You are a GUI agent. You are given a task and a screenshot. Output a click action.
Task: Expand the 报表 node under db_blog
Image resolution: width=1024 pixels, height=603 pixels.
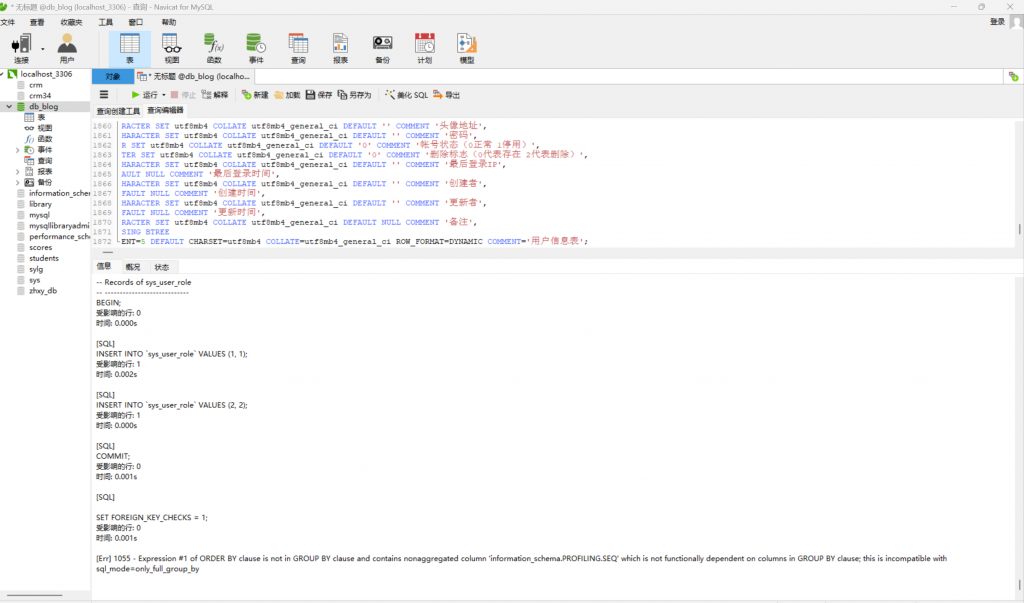pyautogui.click(x=18, y=172)
